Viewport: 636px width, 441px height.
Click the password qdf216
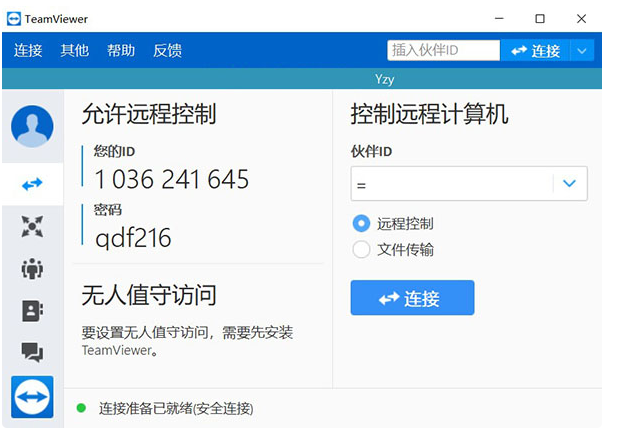click(133, 238)
